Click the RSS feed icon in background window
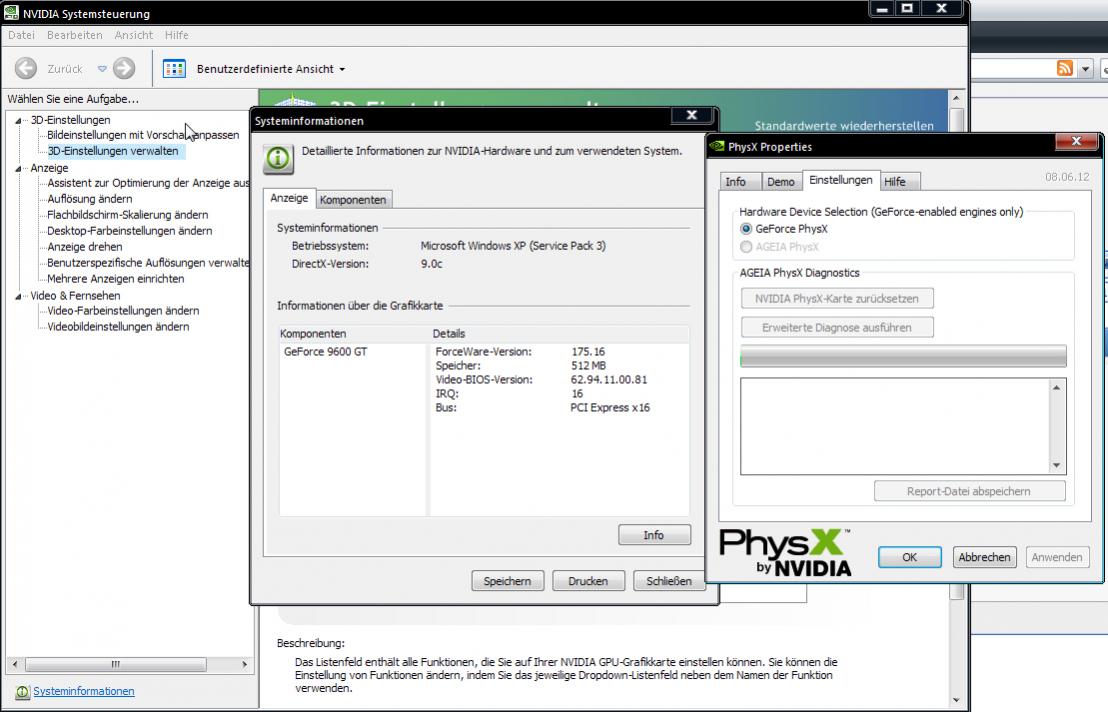Viewport: 1108px width, 712px height. (1065, 69)
